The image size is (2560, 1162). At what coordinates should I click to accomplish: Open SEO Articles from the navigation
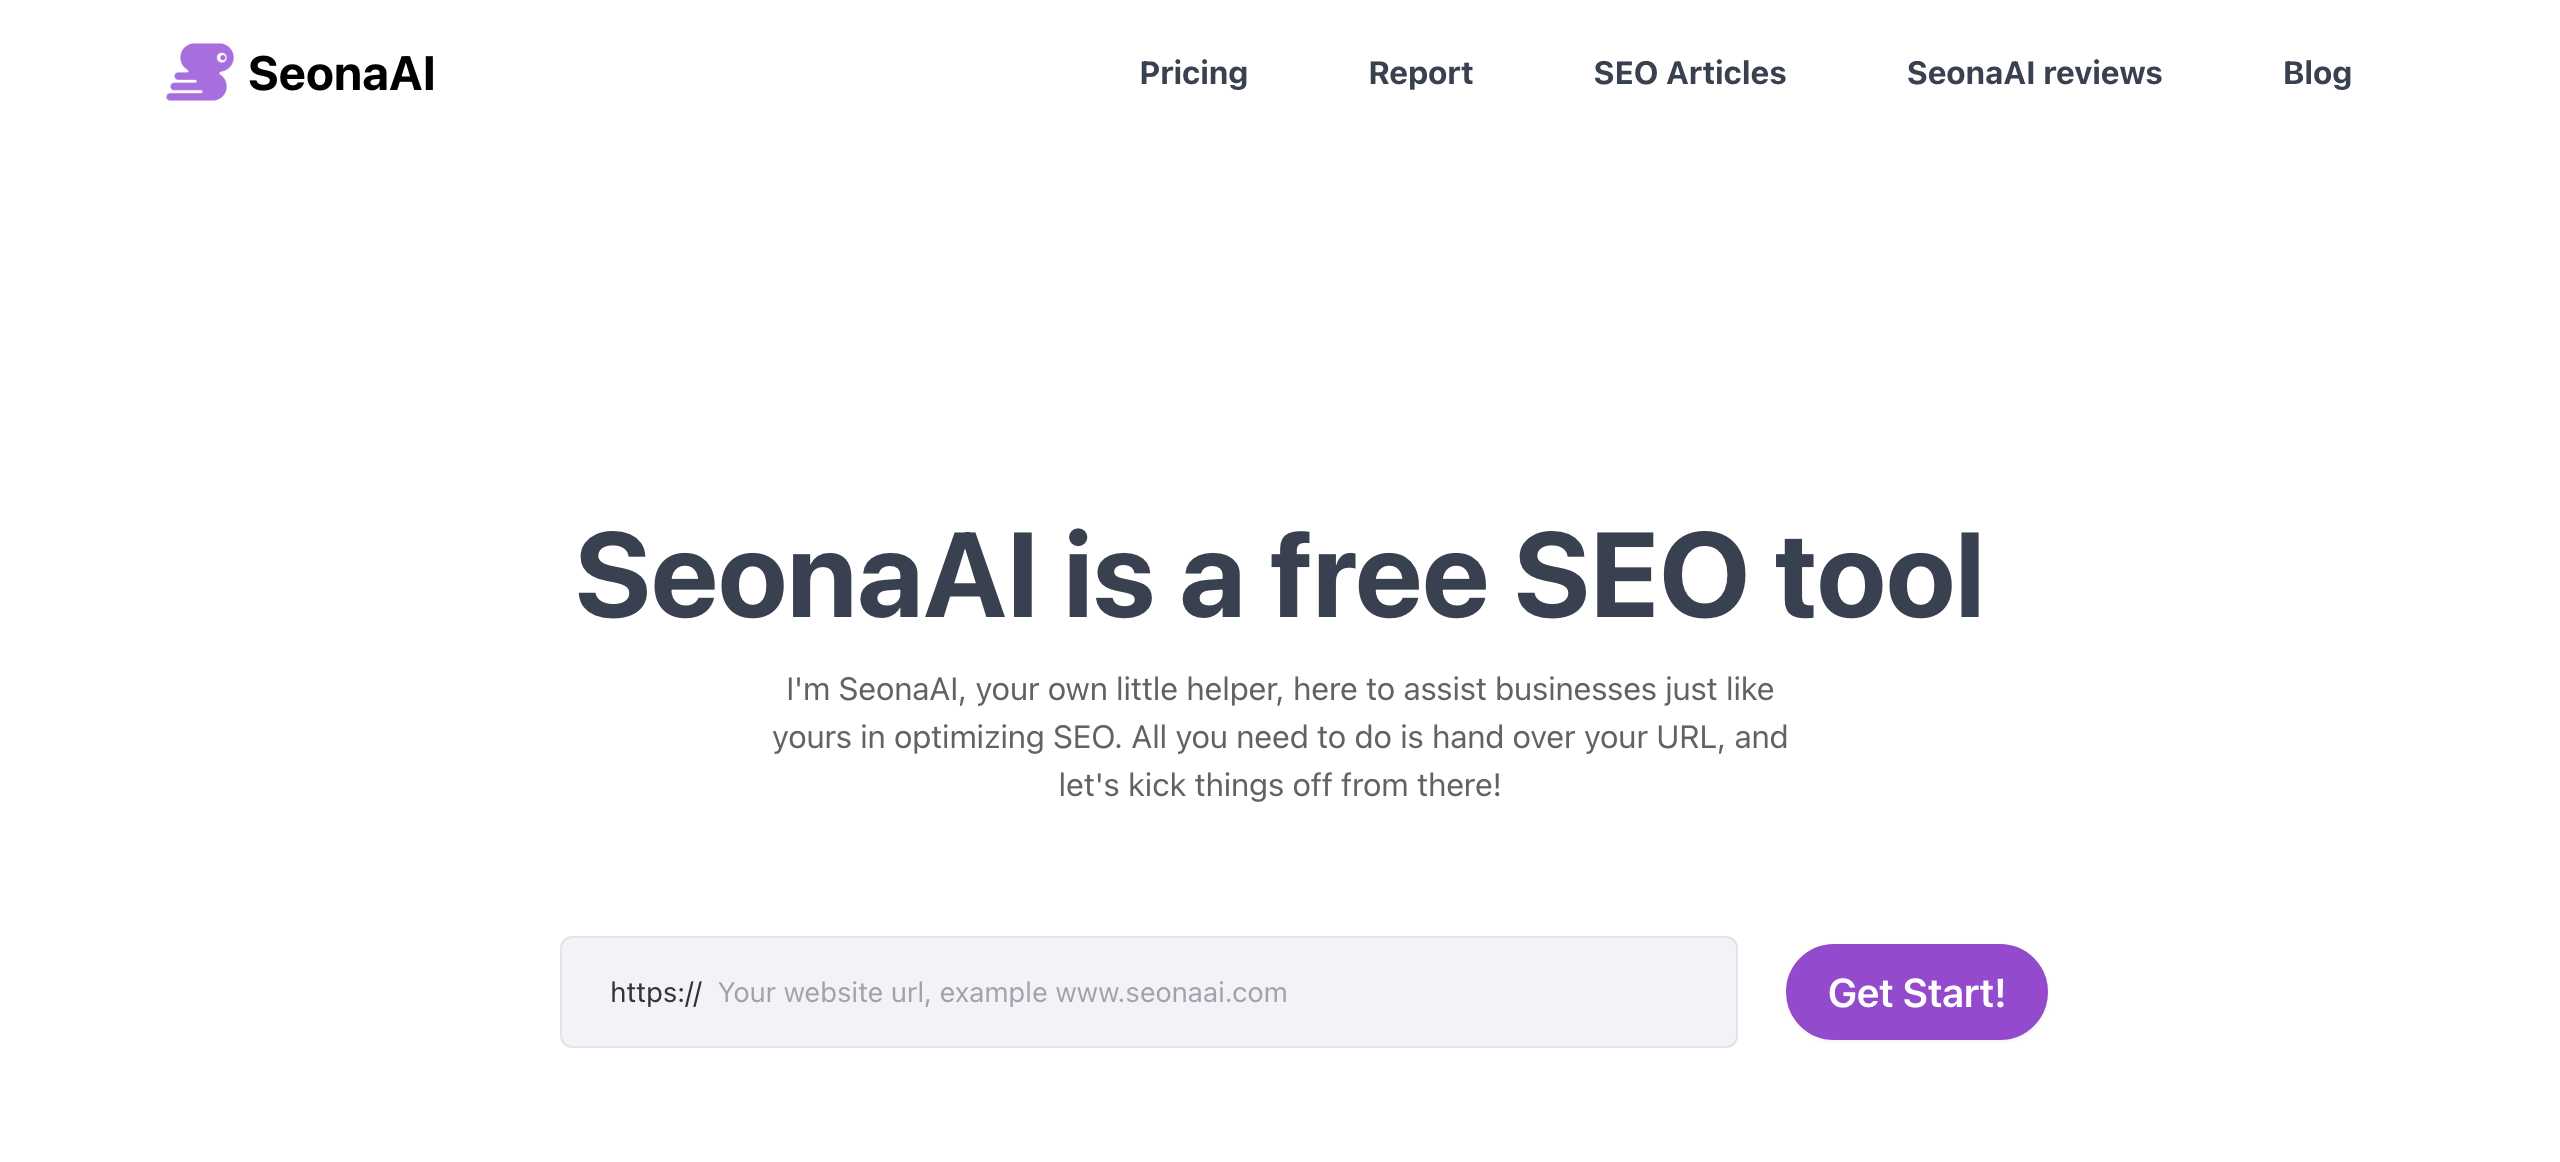click(1689, 73)
